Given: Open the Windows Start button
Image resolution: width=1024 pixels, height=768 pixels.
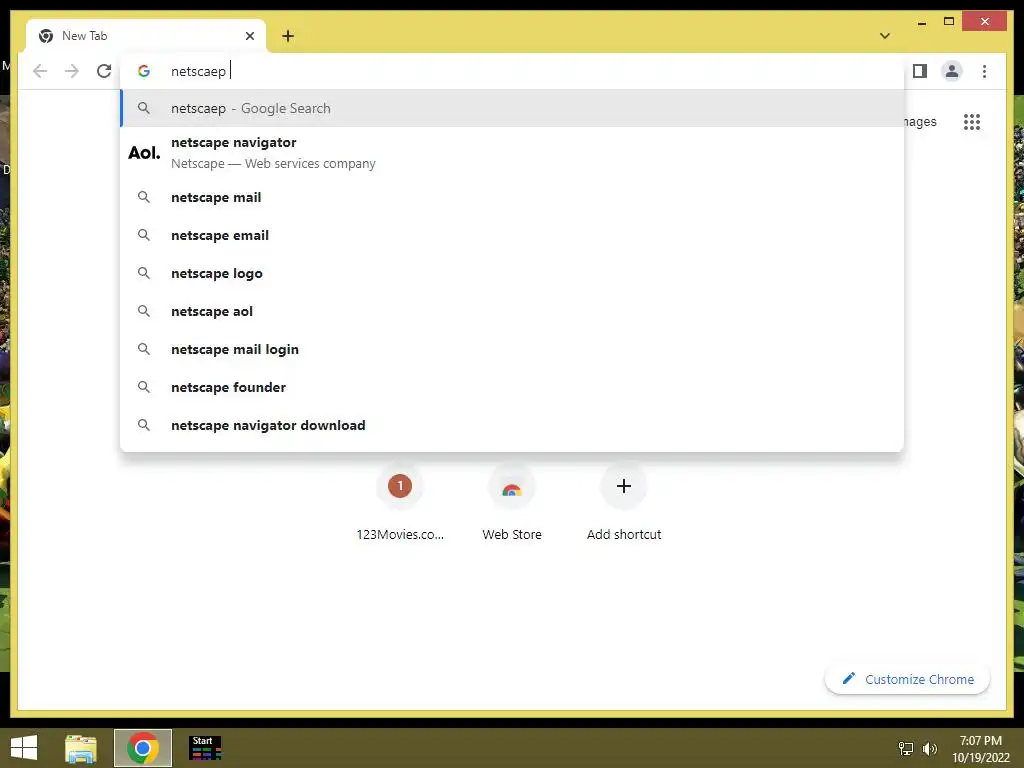Looking at the screenshot, I should point(24,748).
